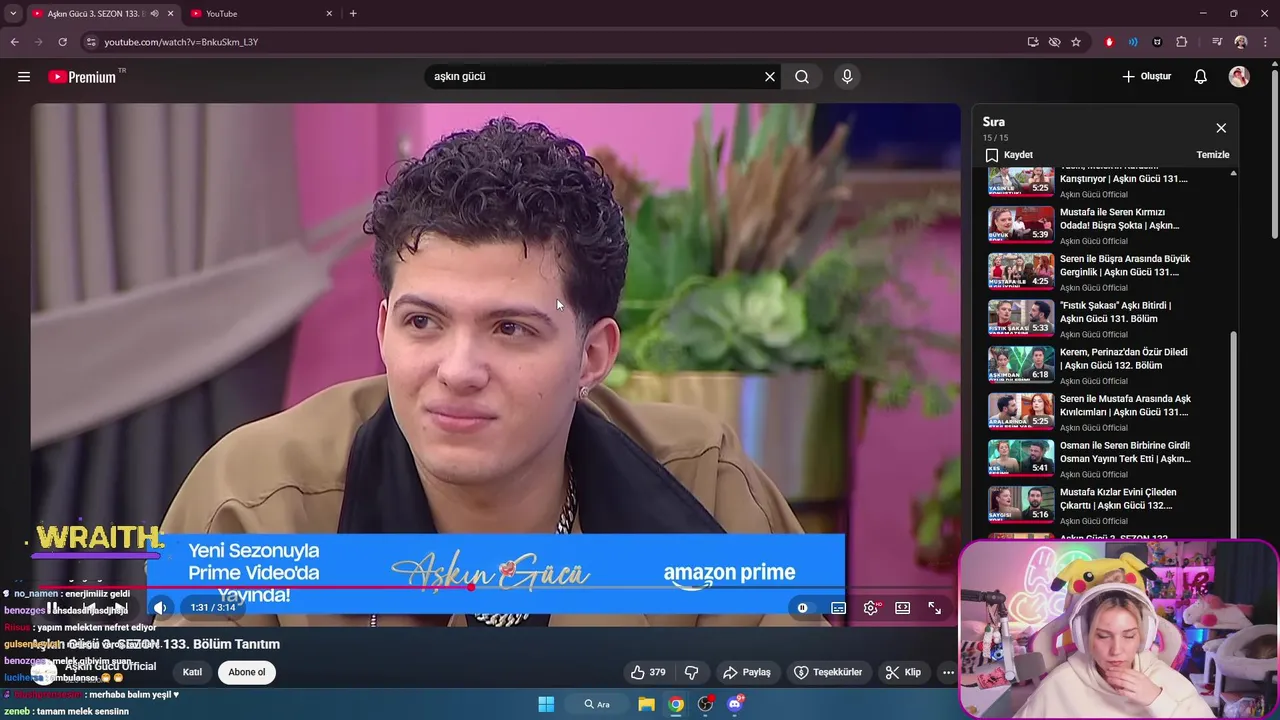The image size is (1280, 720).
Task: Open the extensions puzzle menu
Action: (x=1182, y=42)
